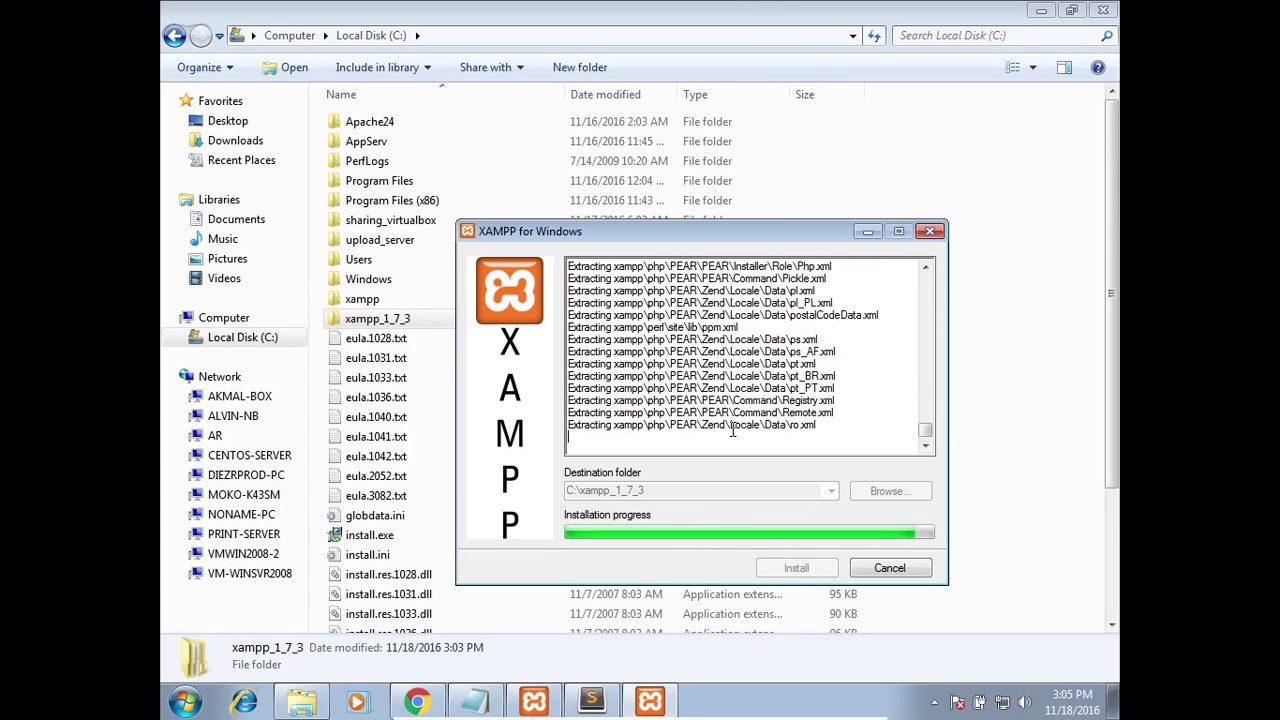Click the Cancel button in XAMPP installer
Viewport: 1280px width, 720px height.
tap(890, 568)
